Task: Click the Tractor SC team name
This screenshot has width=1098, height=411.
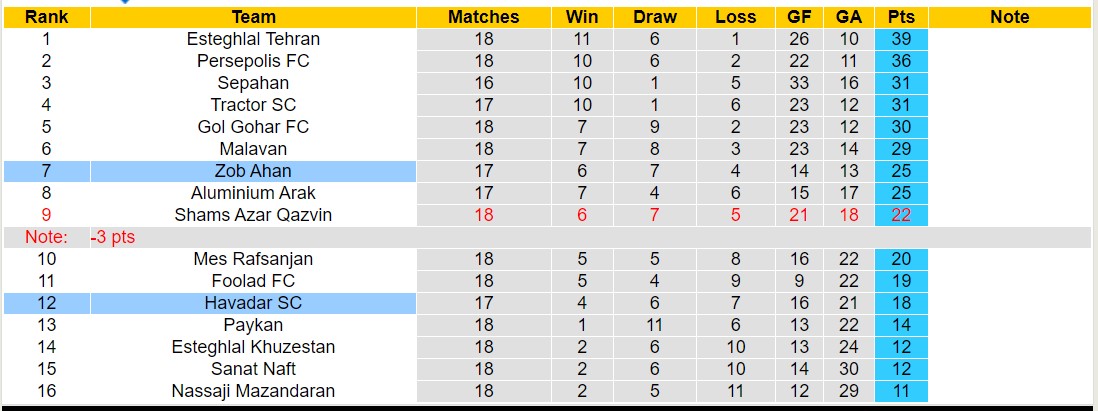Action: point(253,105)
